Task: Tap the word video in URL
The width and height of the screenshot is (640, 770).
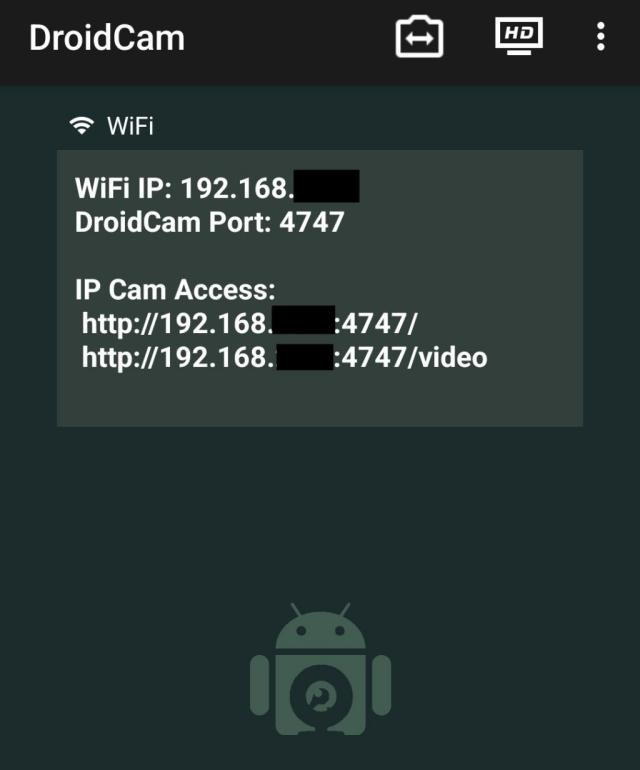Action: [x=453, y=357]
